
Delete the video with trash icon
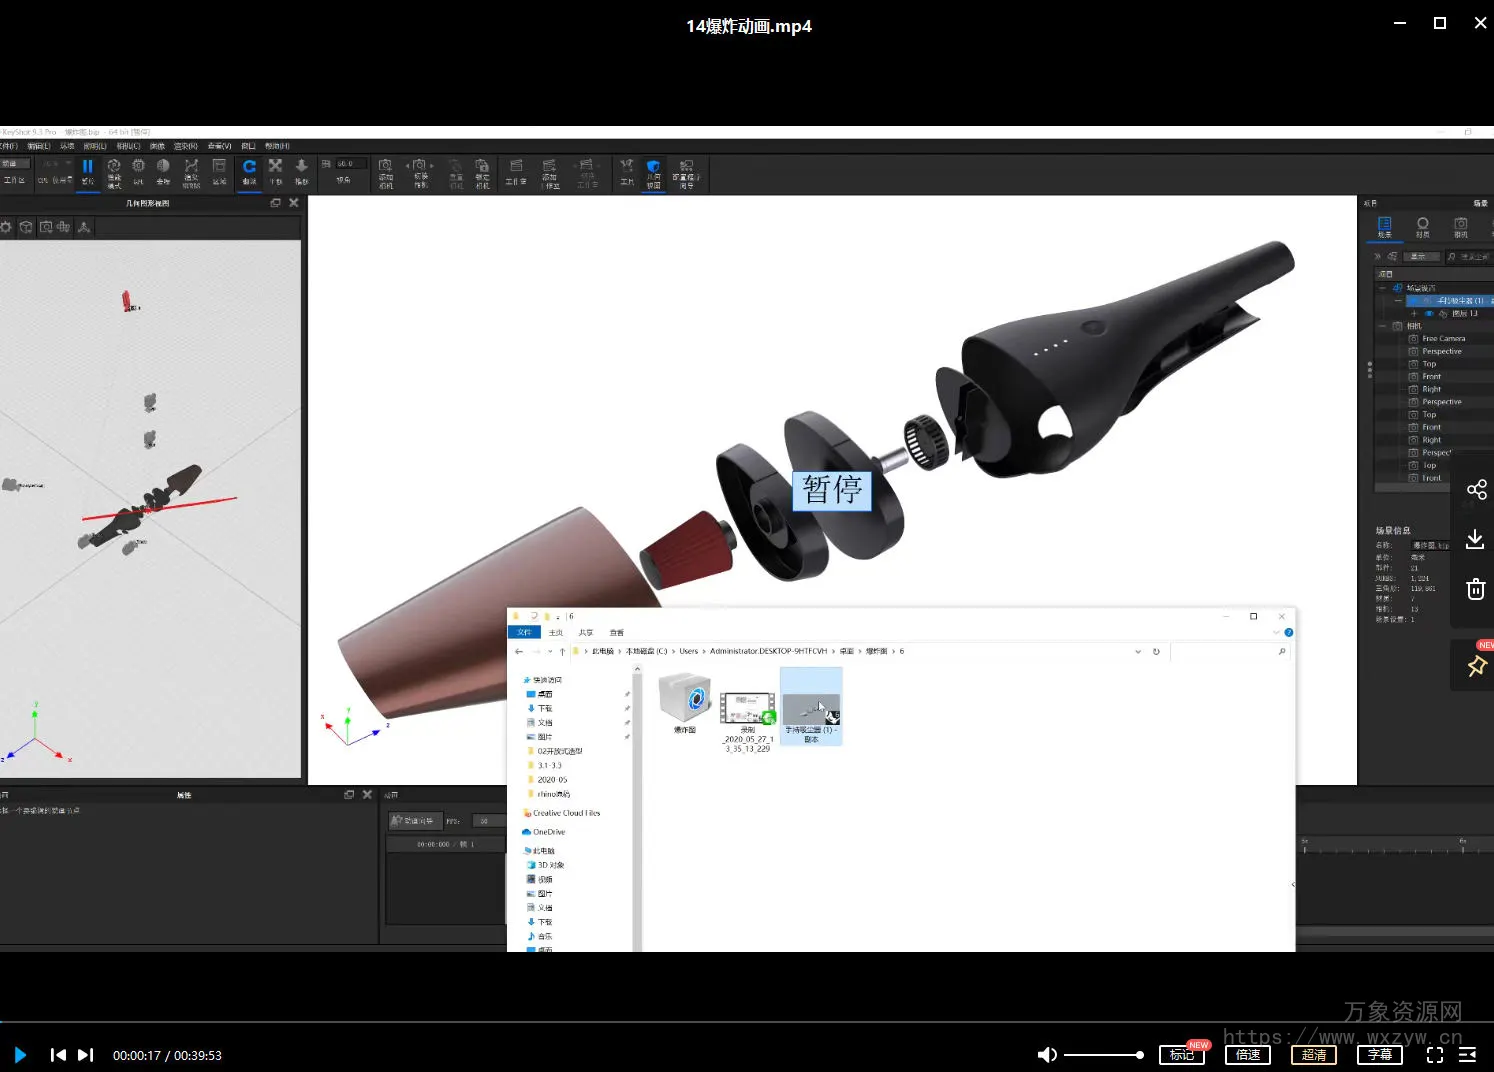[1475, 589]
